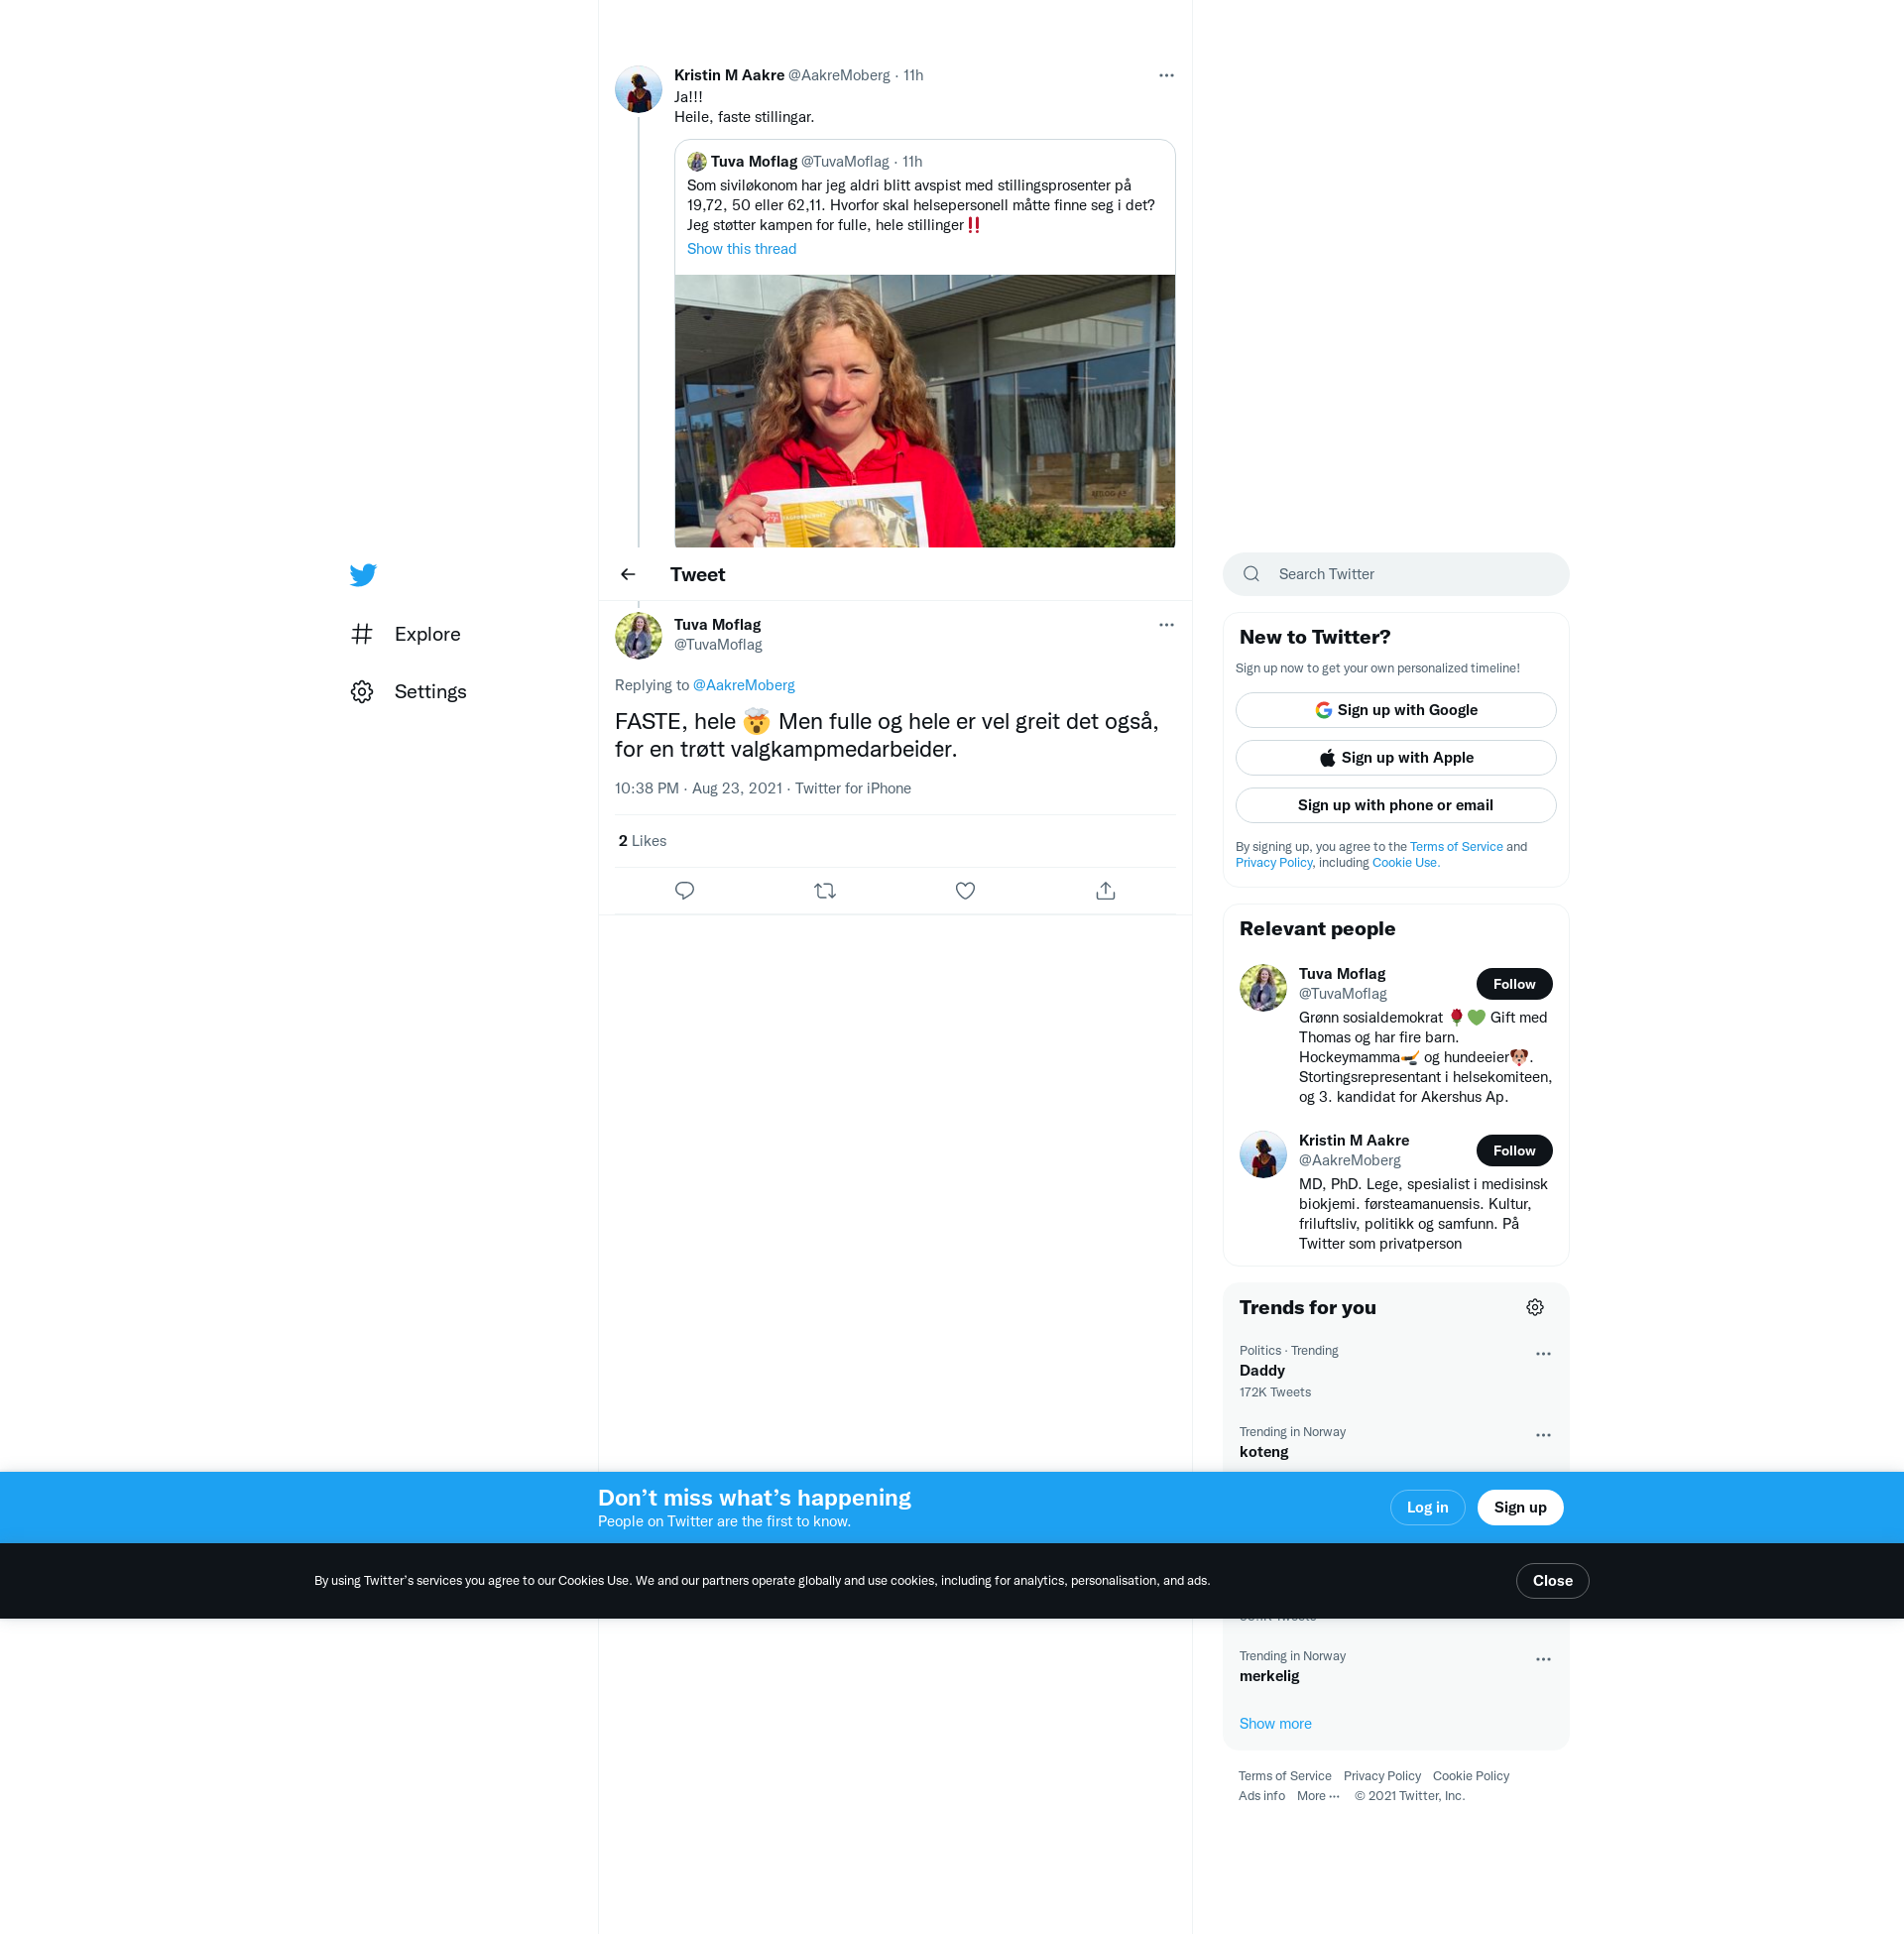Reply to Tuva Moflag's tweet
The height and width of the screenshot is (1934, 1904).
(685, 891)
